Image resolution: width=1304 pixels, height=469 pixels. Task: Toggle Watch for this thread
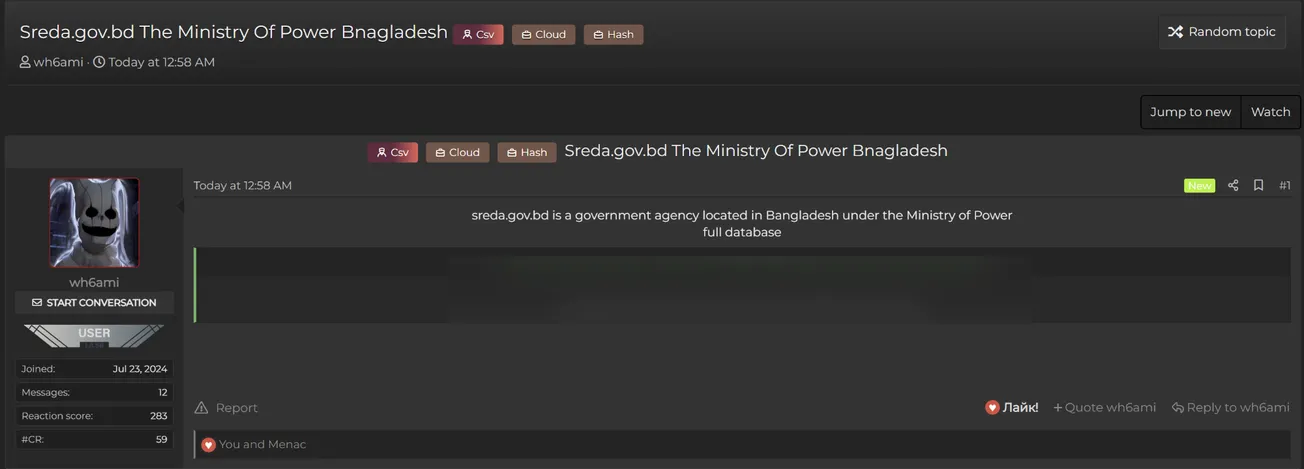[1271, 112]
